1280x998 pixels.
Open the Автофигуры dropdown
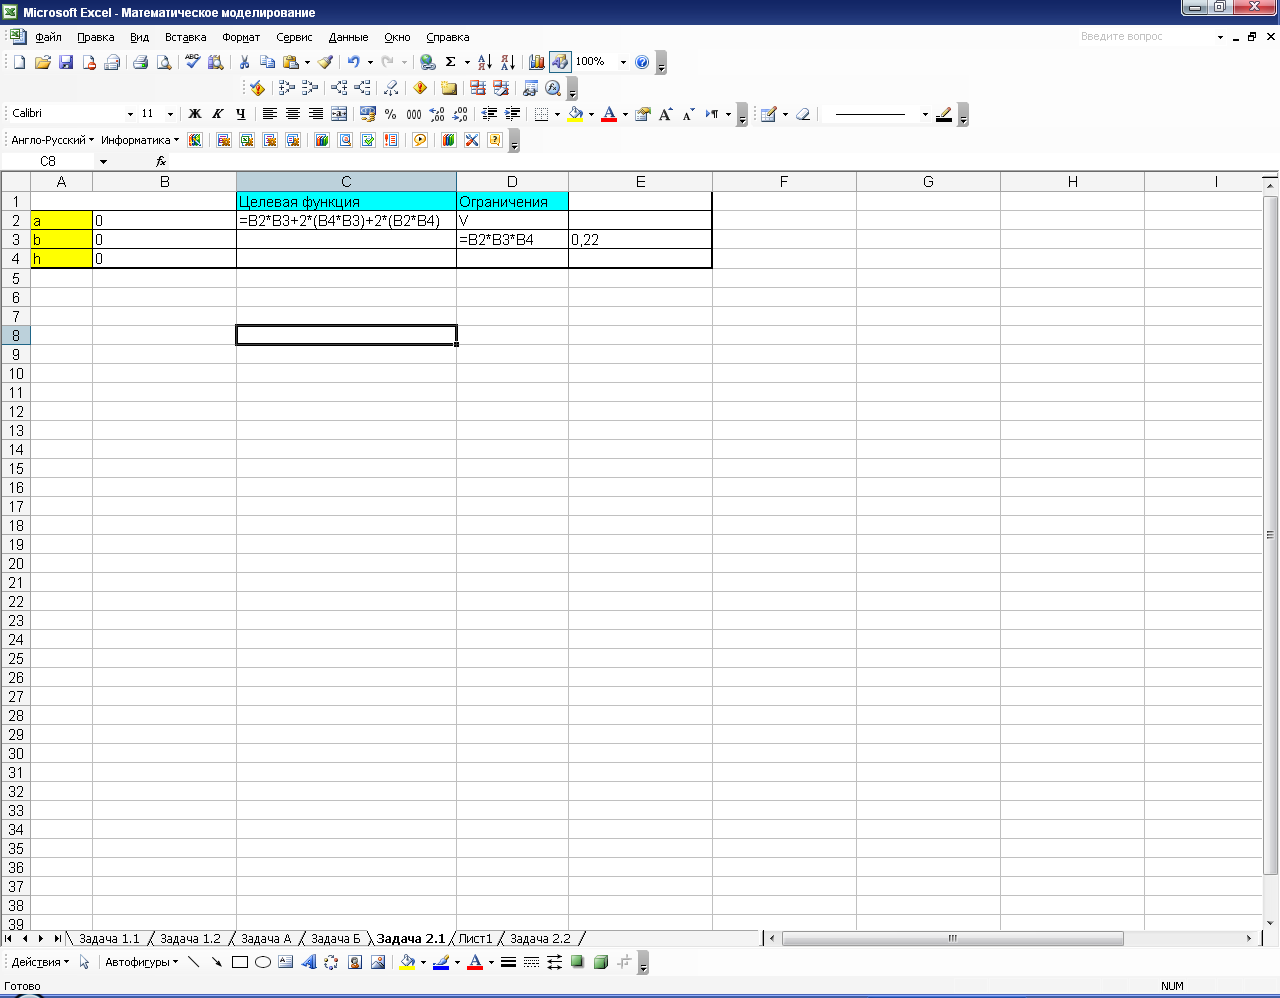click(x=141, y=962)
